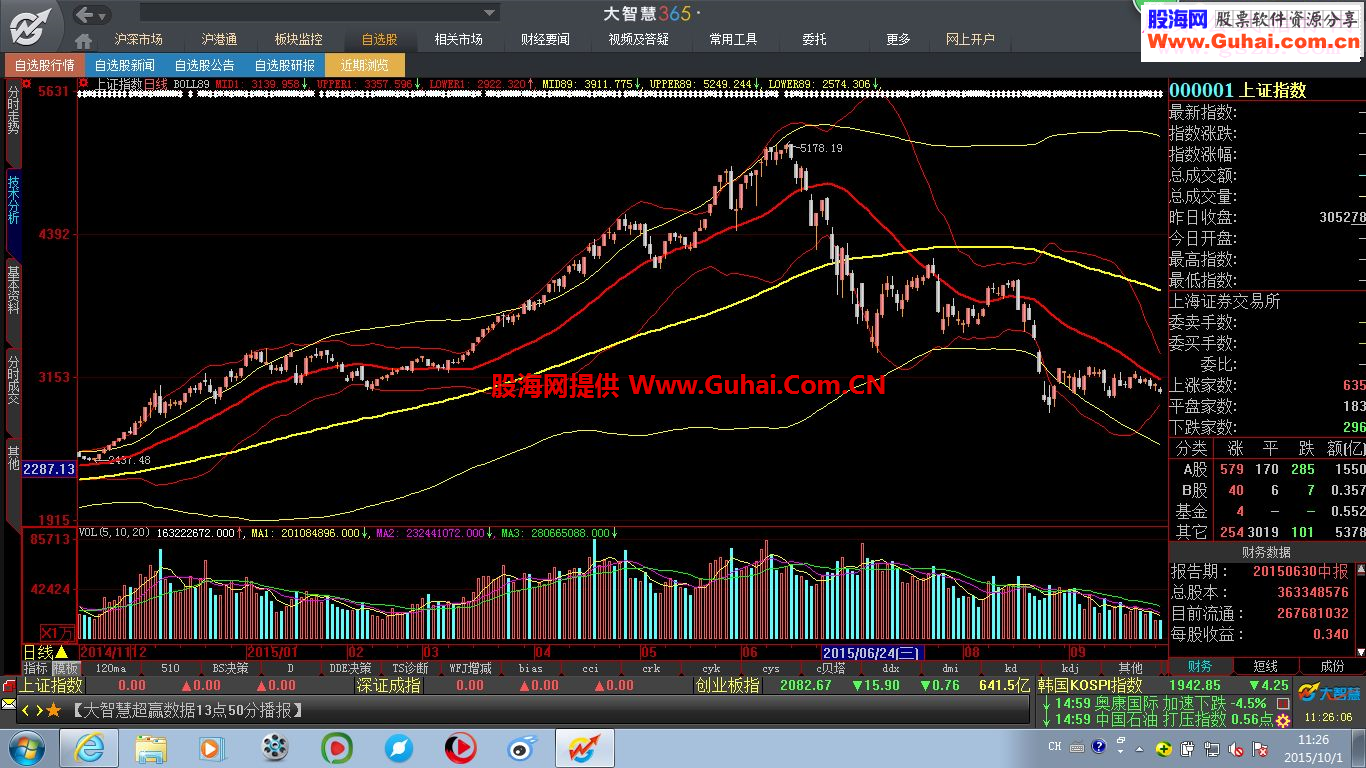Click the 000001 上证指数 title
This screenshot has width=1366, height=768.
(1238, 90)
